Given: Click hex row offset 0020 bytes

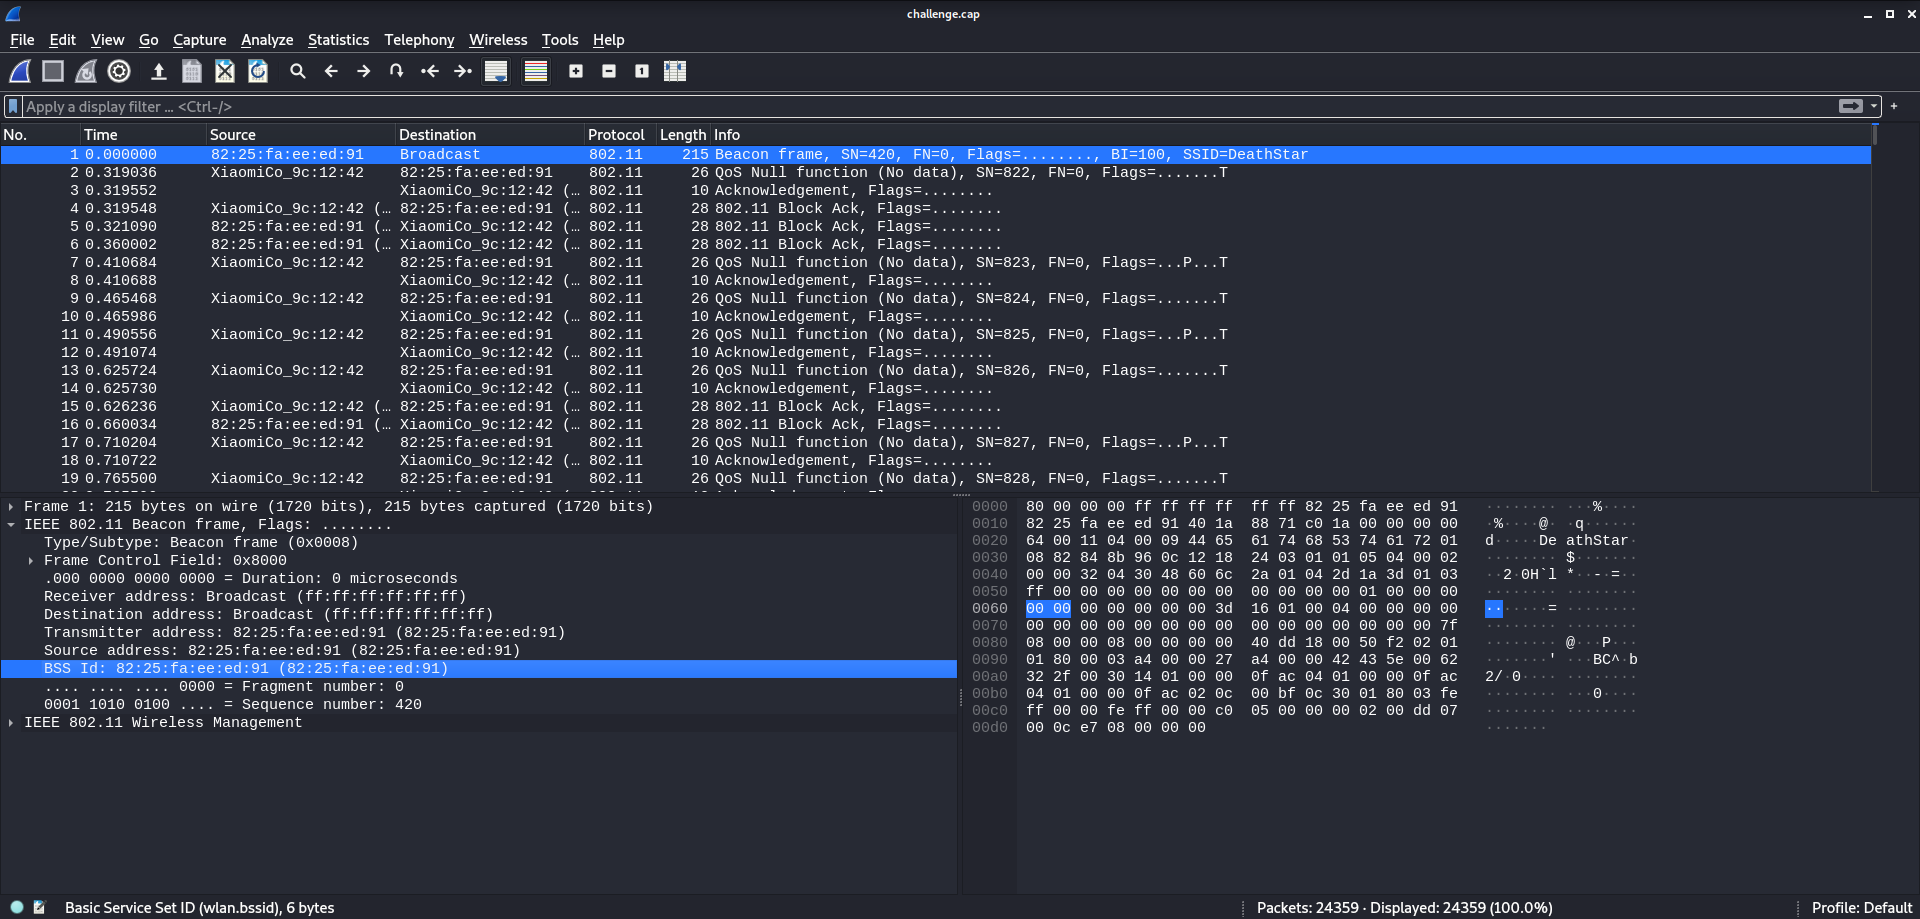Looking at the screenshot, I should click(1241, 541).
